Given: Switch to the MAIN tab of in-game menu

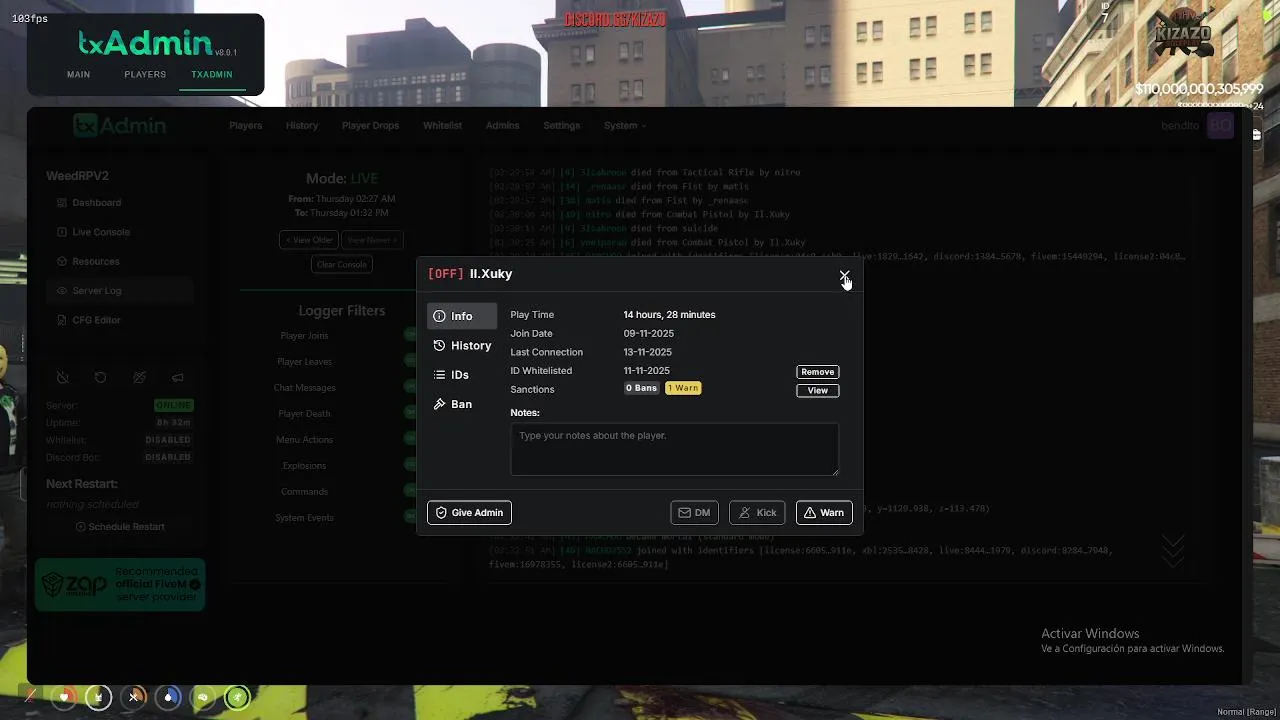Looking at the screenshot, I should pos(78,75).
